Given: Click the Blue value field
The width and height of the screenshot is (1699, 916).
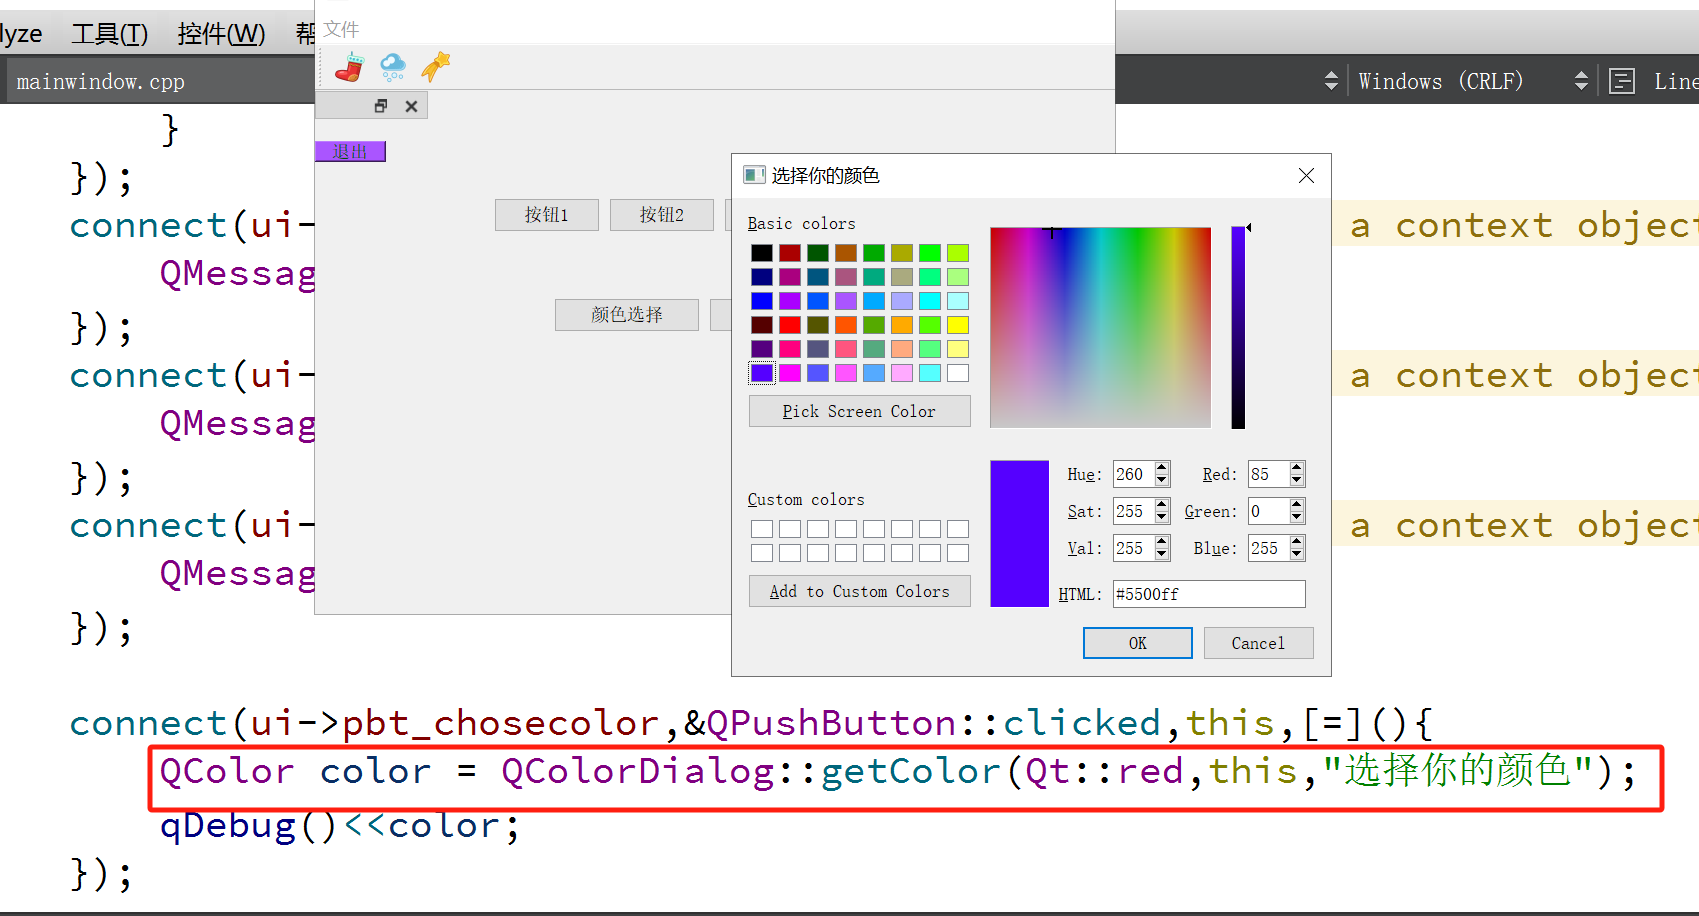Looking at the screenshot, I should click(x=1268, y=548).
